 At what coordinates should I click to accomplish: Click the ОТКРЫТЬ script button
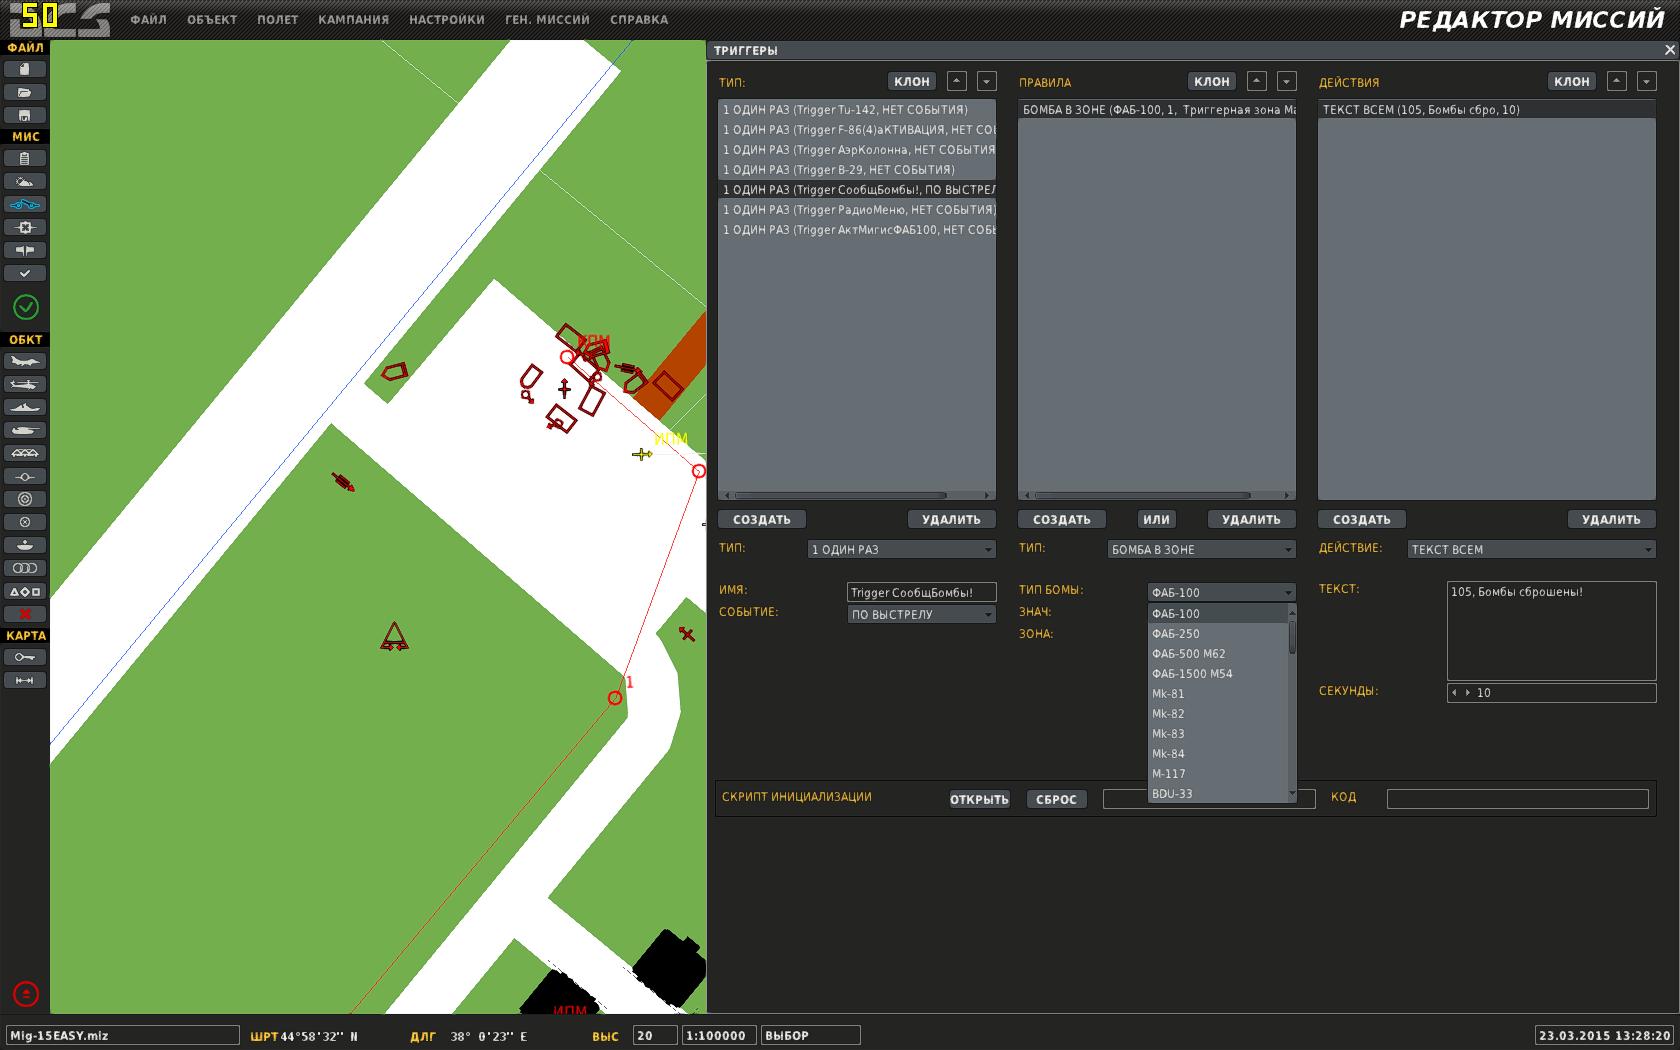tap(980, 799)
